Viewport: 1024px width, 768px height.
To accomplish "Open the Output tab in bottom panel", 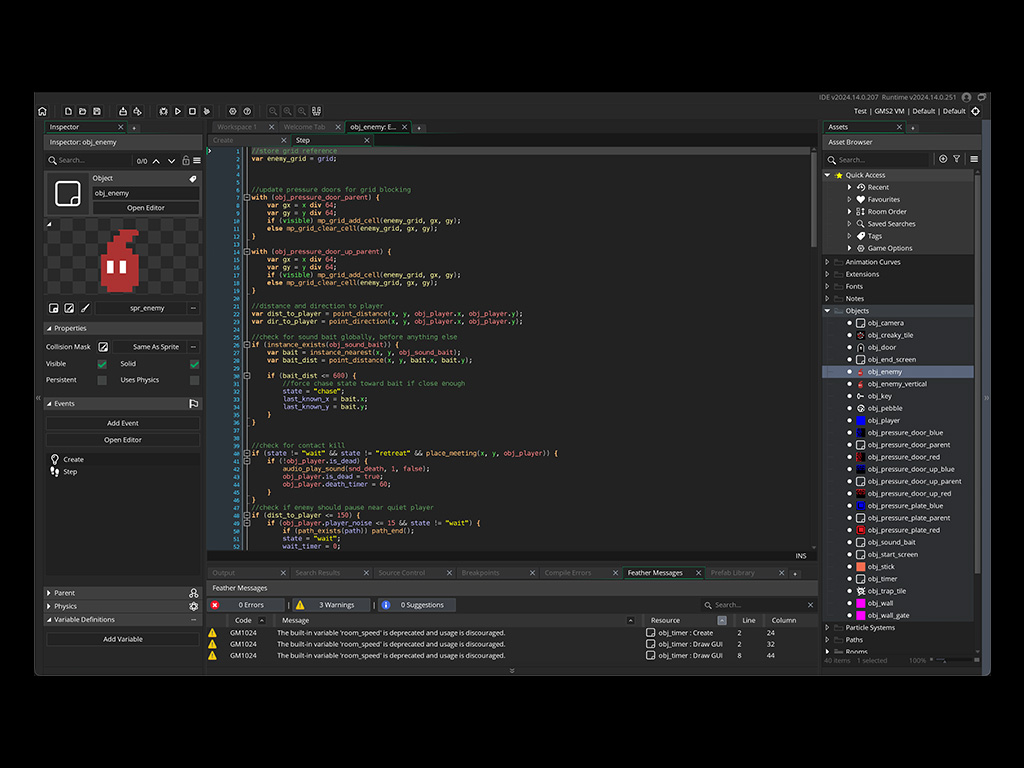I will point(224,573).
